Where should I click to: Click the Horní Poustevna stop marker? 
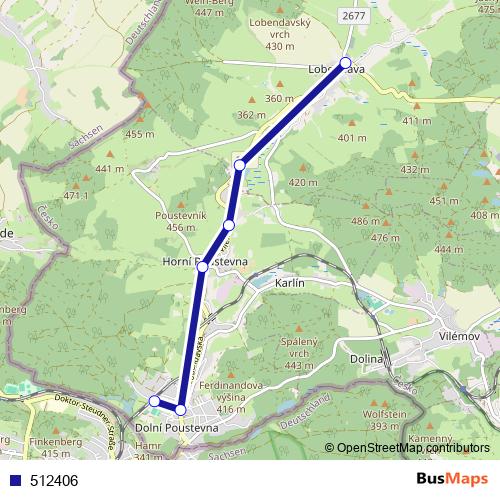202,267
